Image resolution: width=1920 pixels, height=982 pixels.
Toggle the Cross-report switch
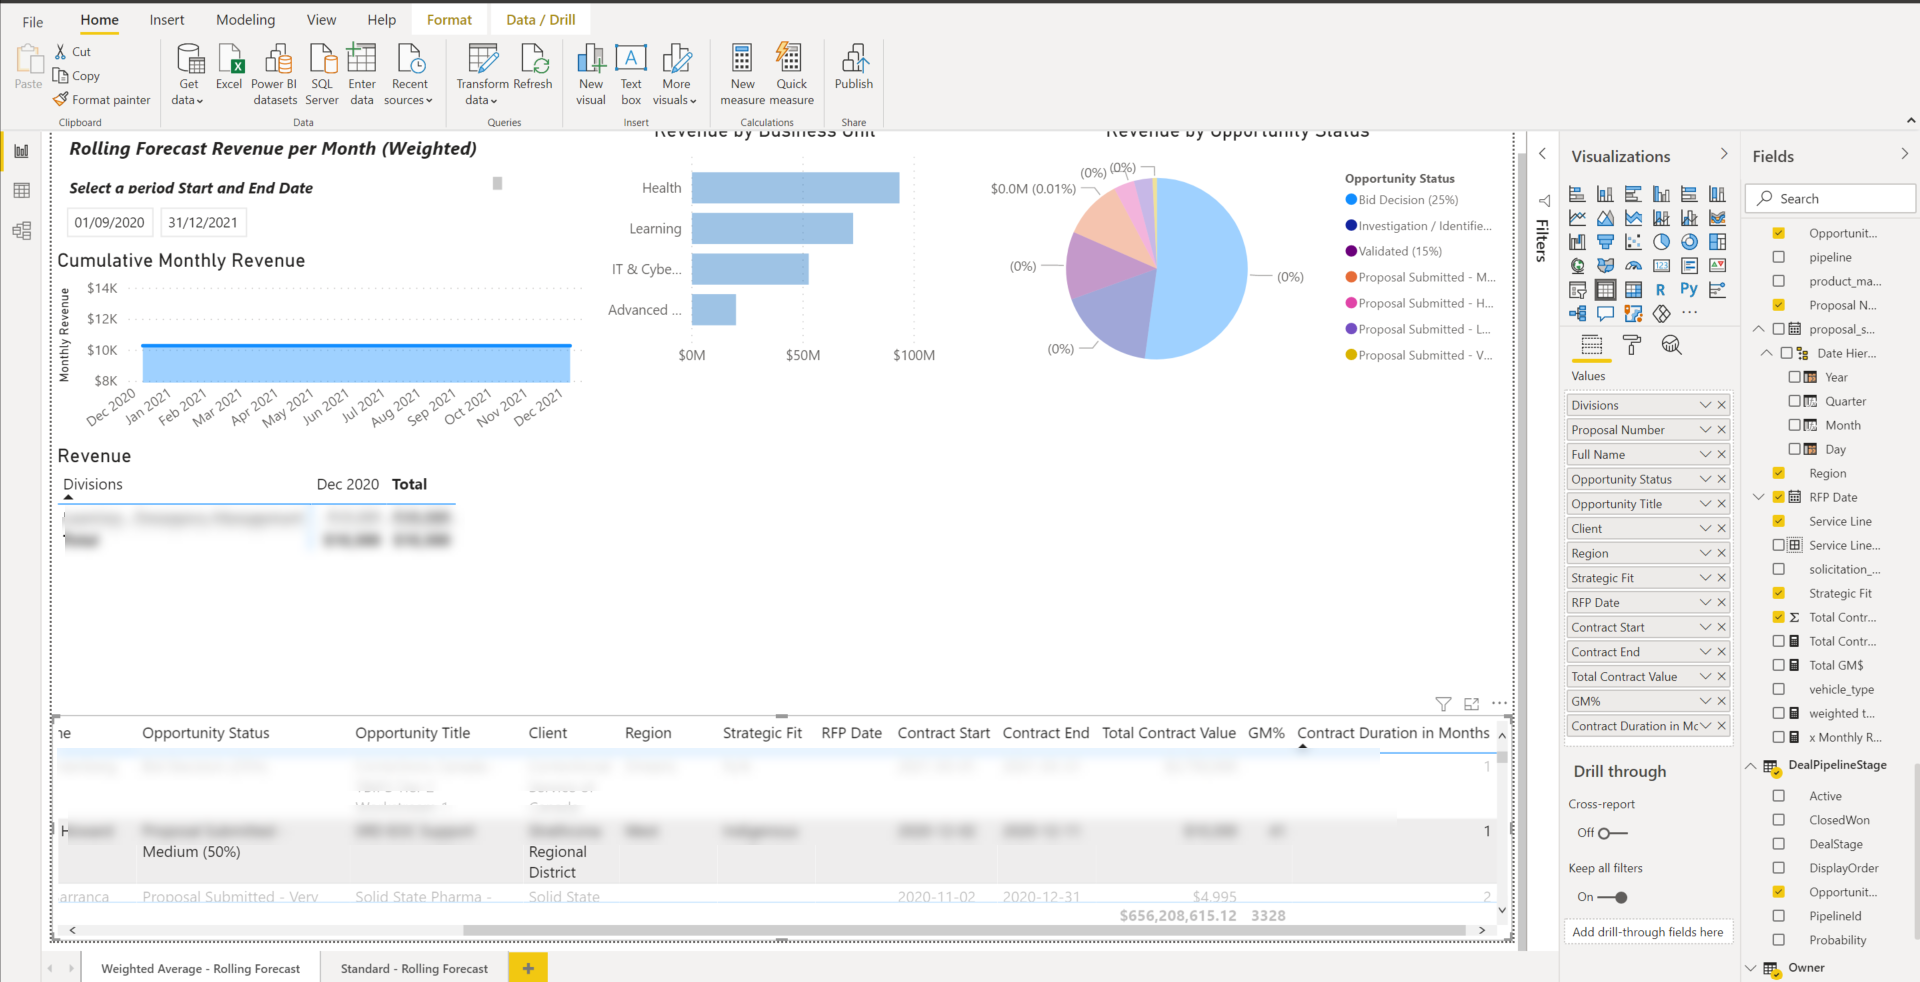1612,833
